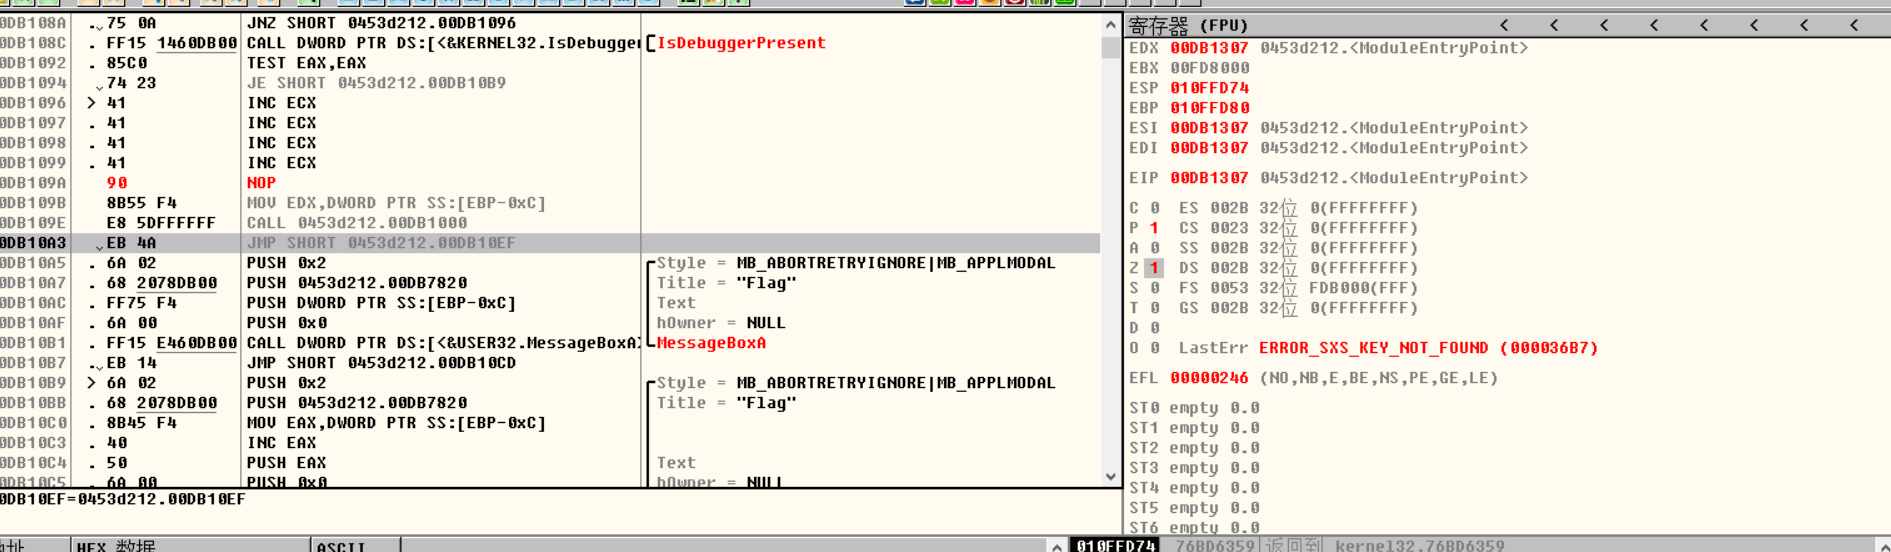Click address 0DB10B1 in address column
1891x552 pixels.
[33, 343]
